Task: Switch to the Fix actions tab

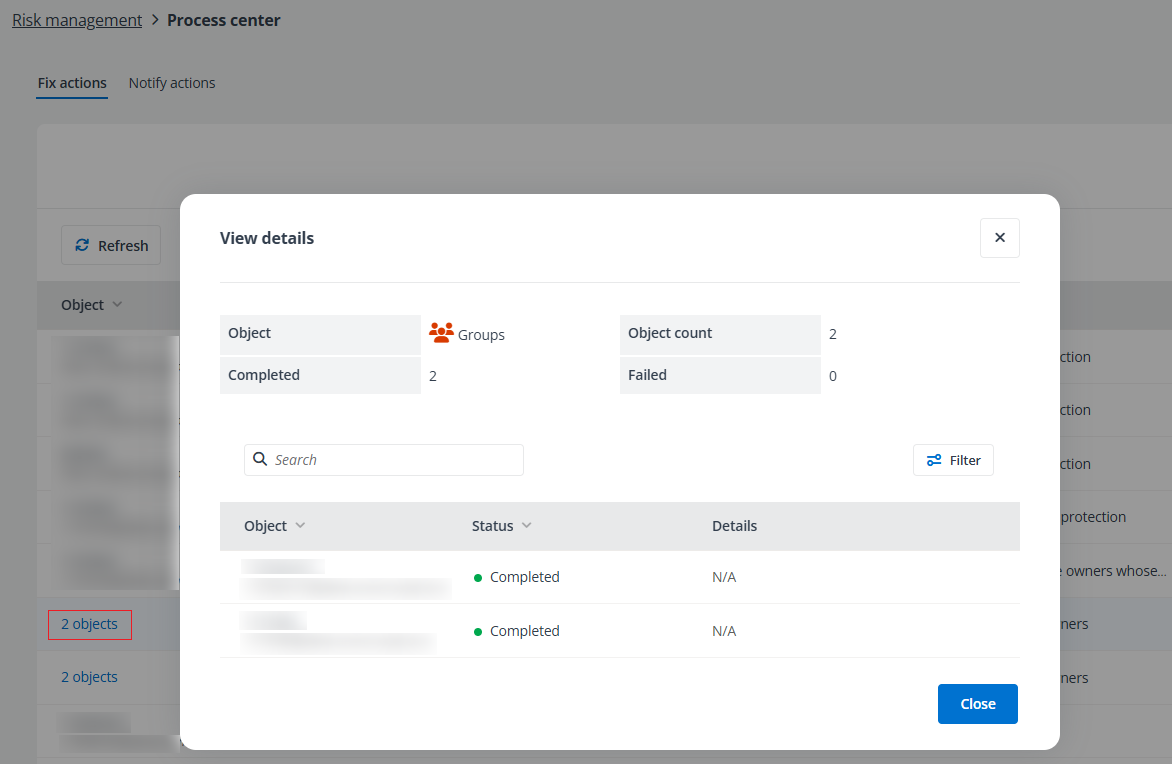Action: [72, 83]
